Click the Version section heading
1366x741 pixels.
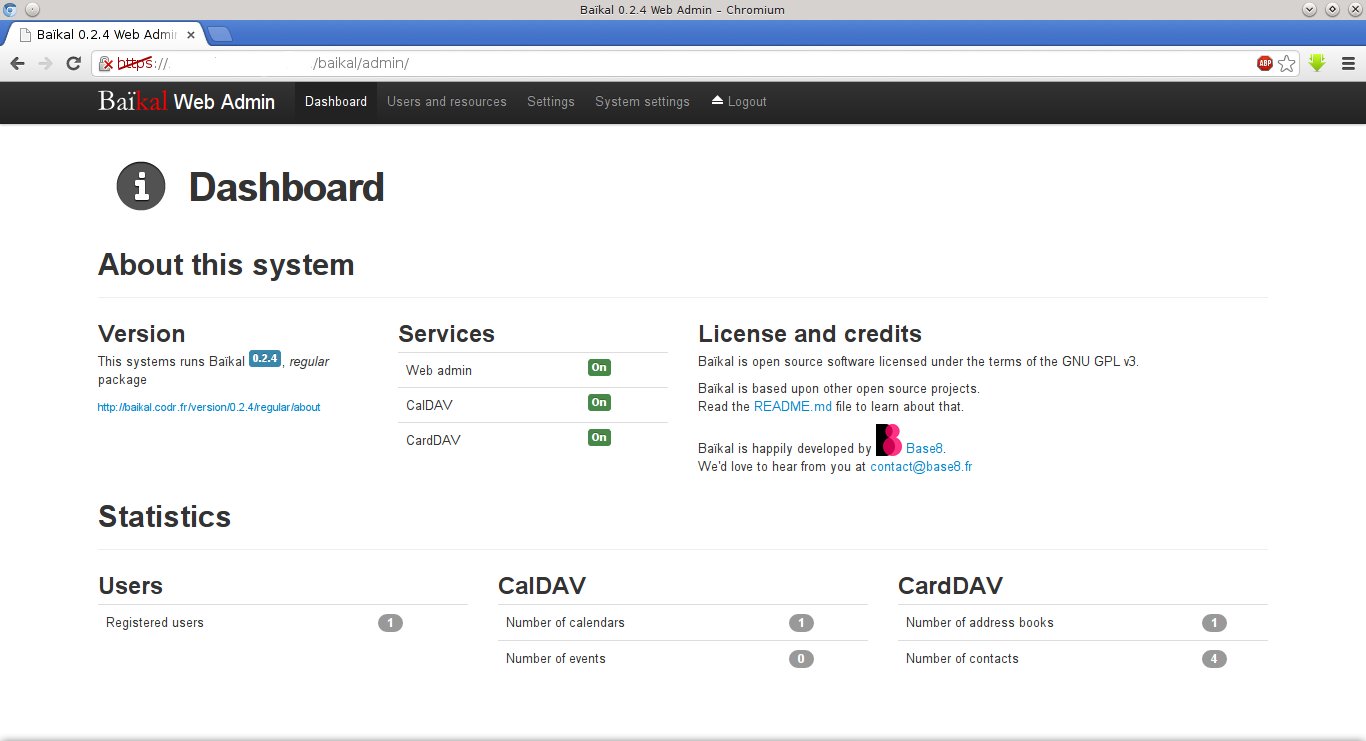142,334
